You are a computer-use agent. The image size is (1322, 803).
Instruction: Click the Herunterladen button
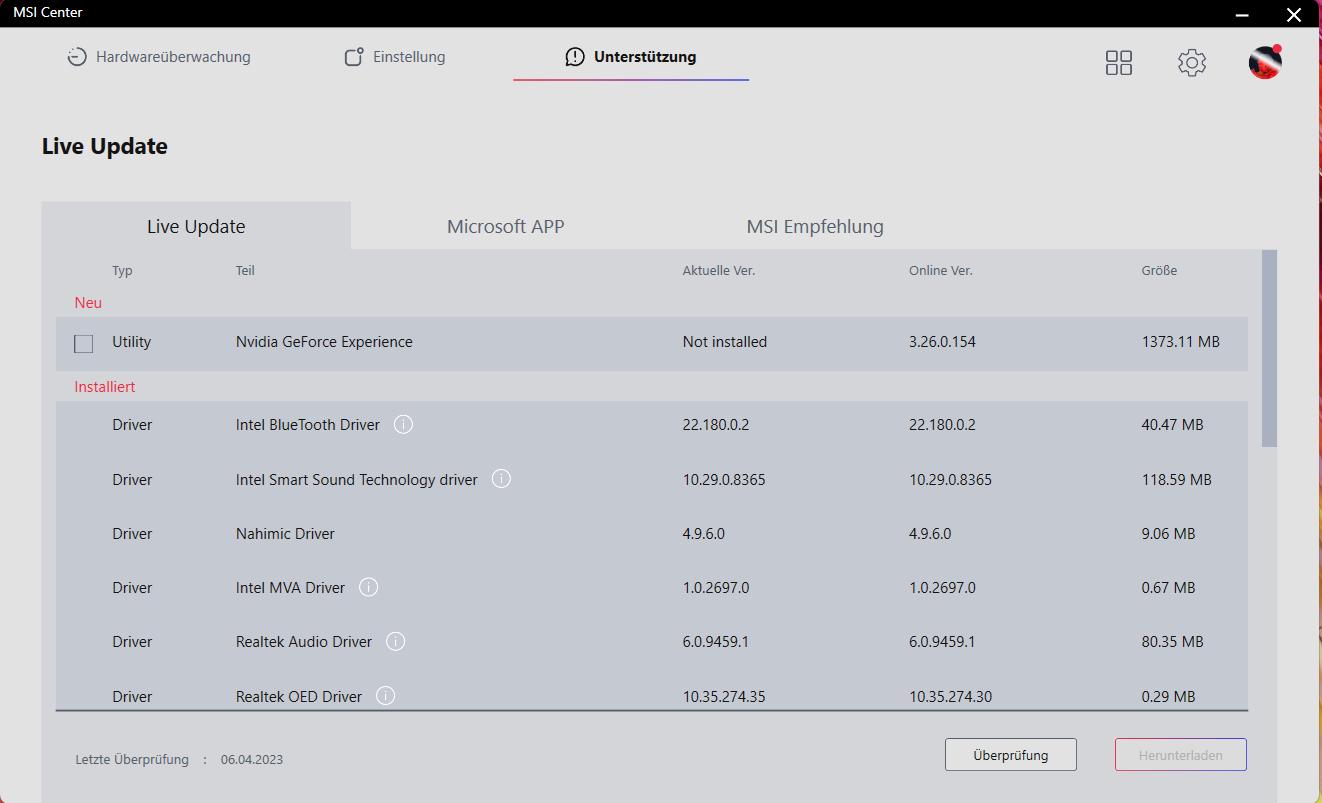click(x=1181, y=755)
